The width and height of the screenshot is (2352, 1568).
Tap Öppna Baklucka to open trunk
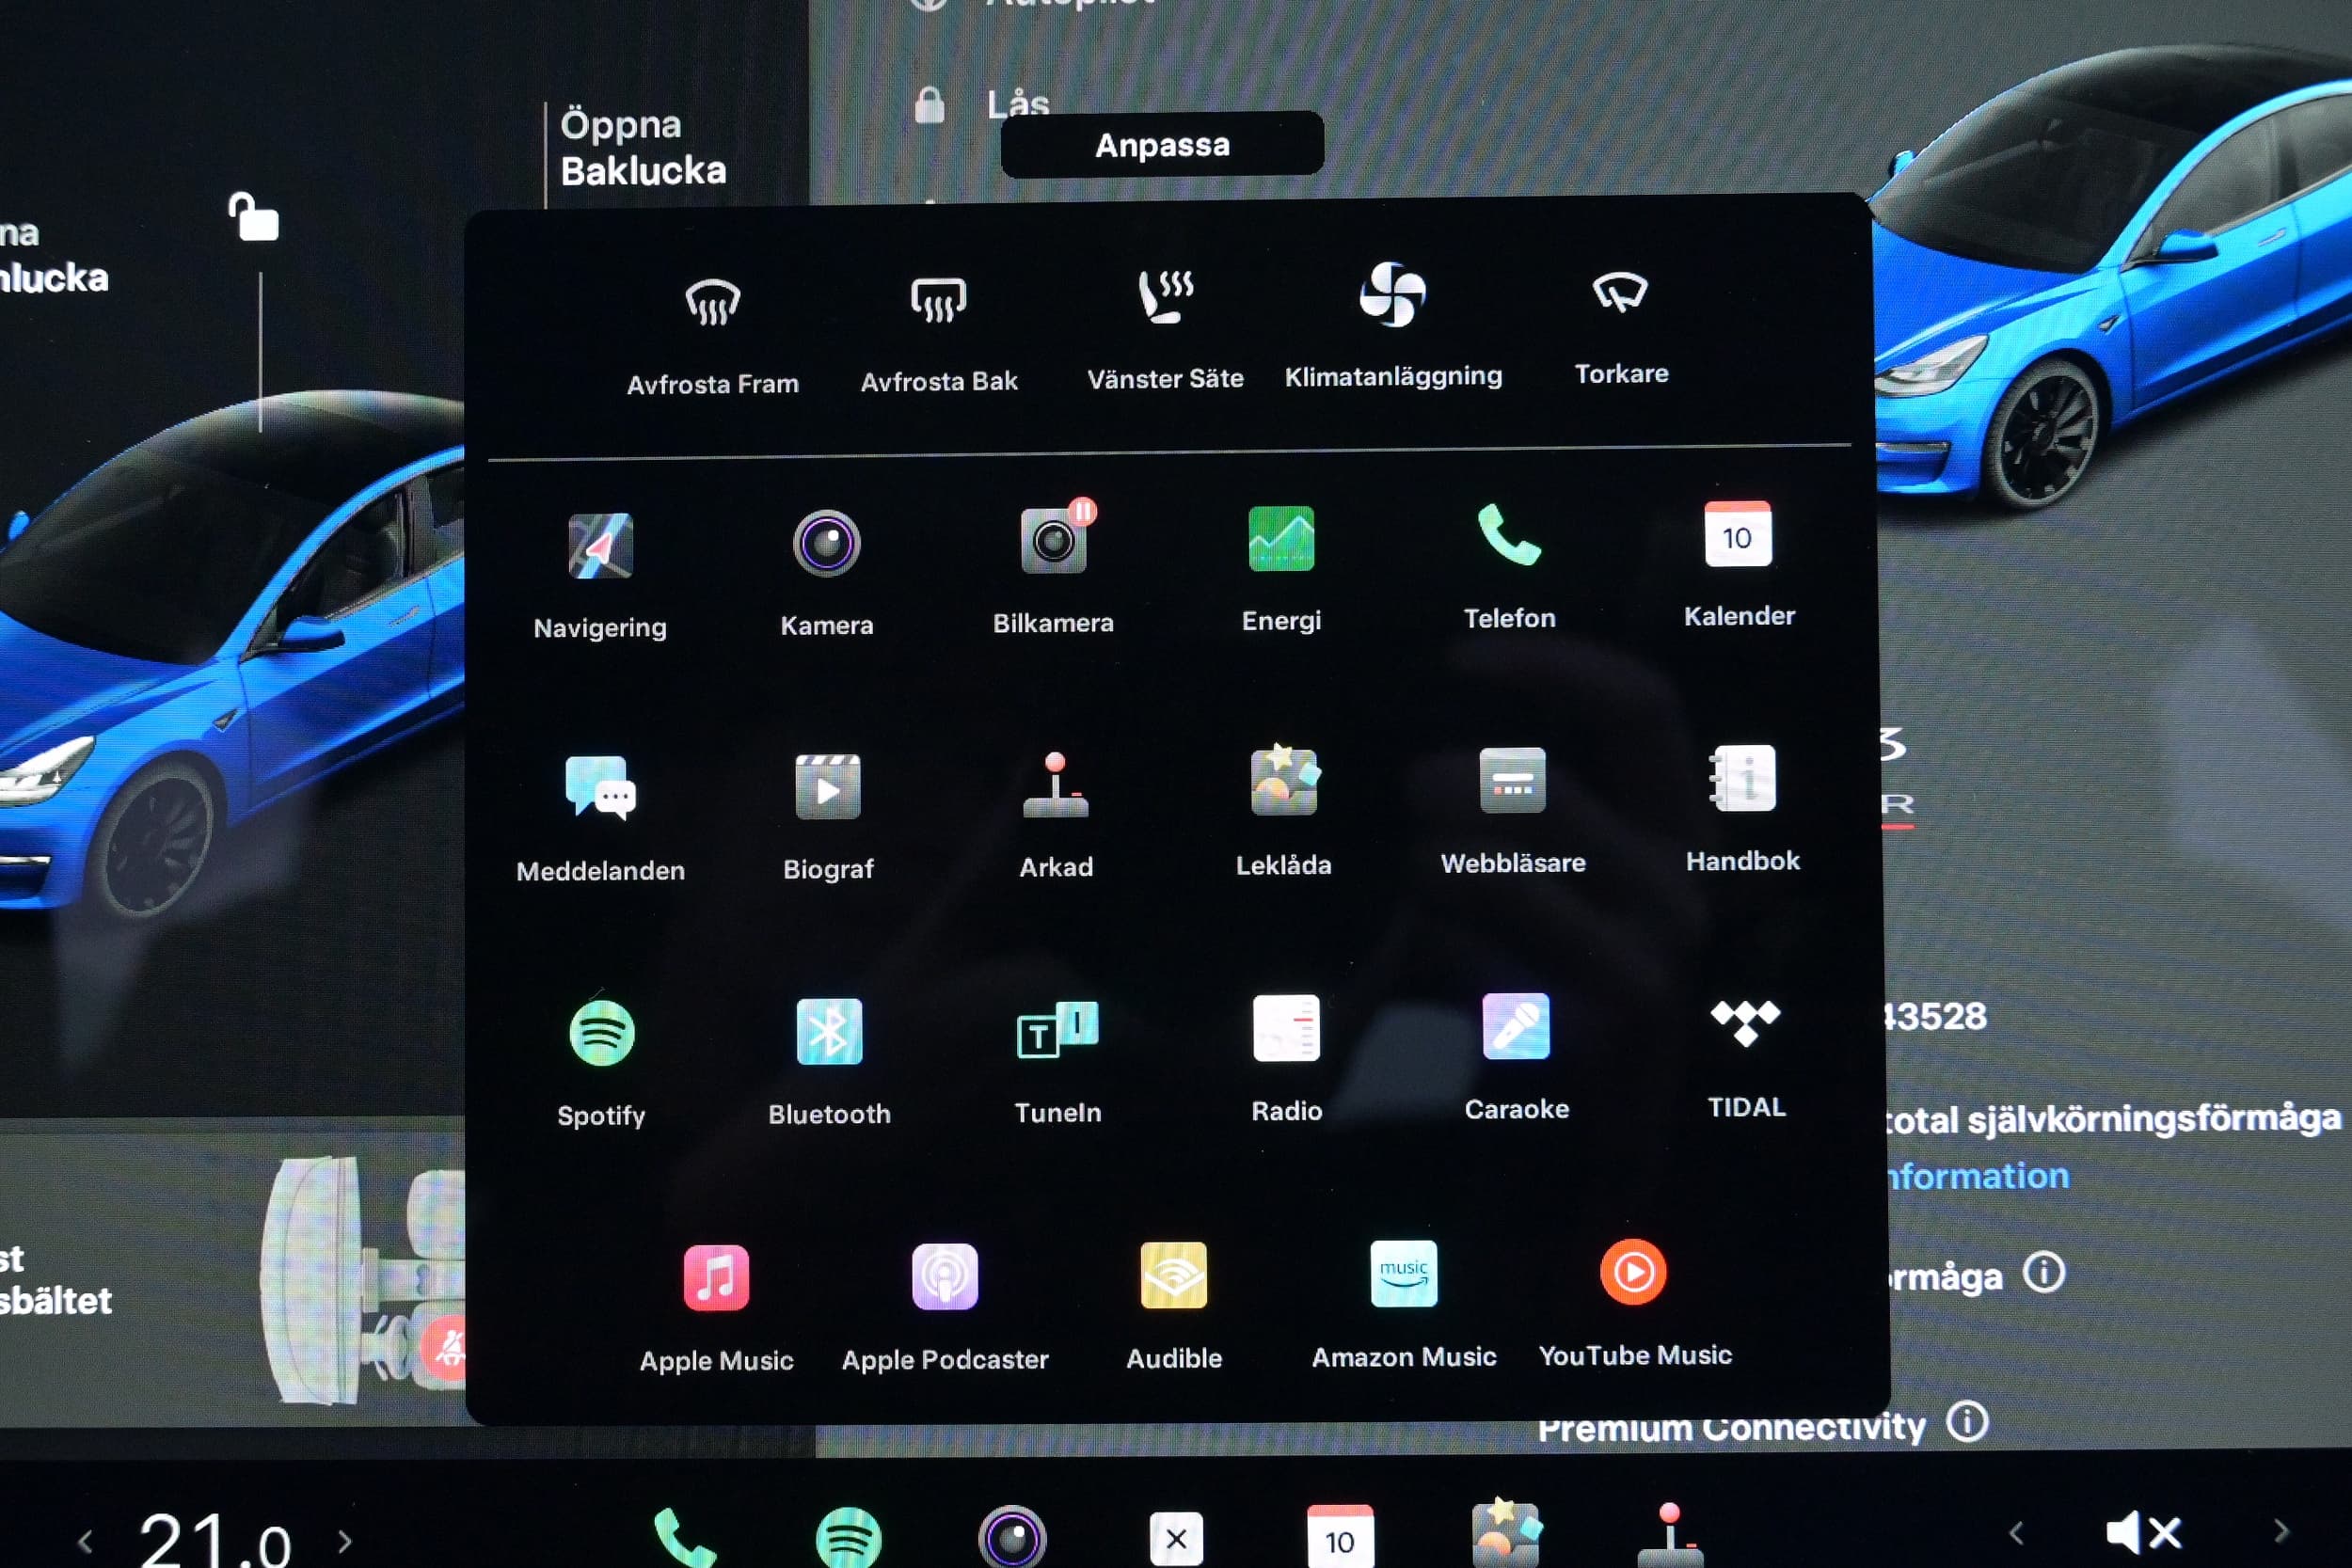643,148
